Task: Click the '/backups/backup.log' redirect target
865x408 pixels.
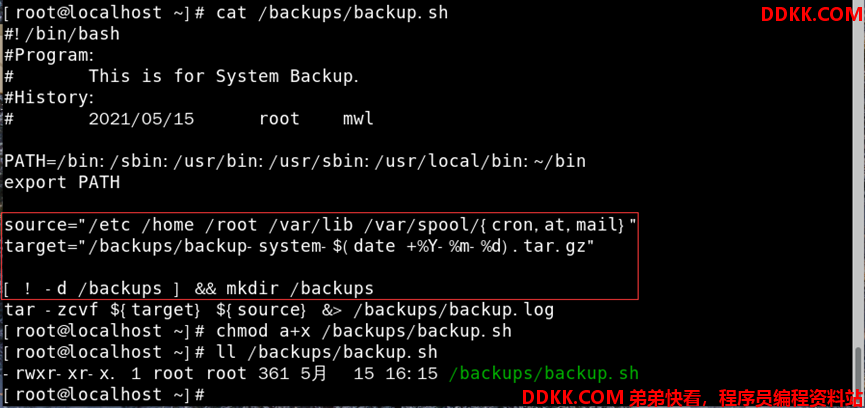Action: click(453, 310)
